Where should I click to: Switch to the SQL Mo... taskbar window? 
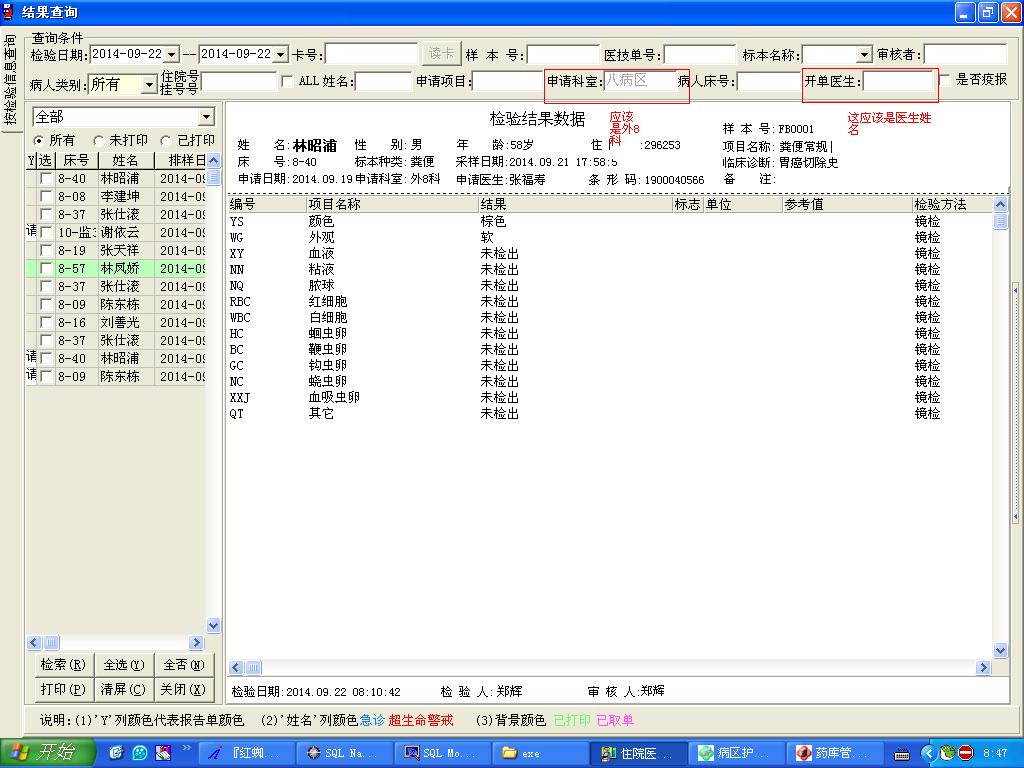point(441,753)
